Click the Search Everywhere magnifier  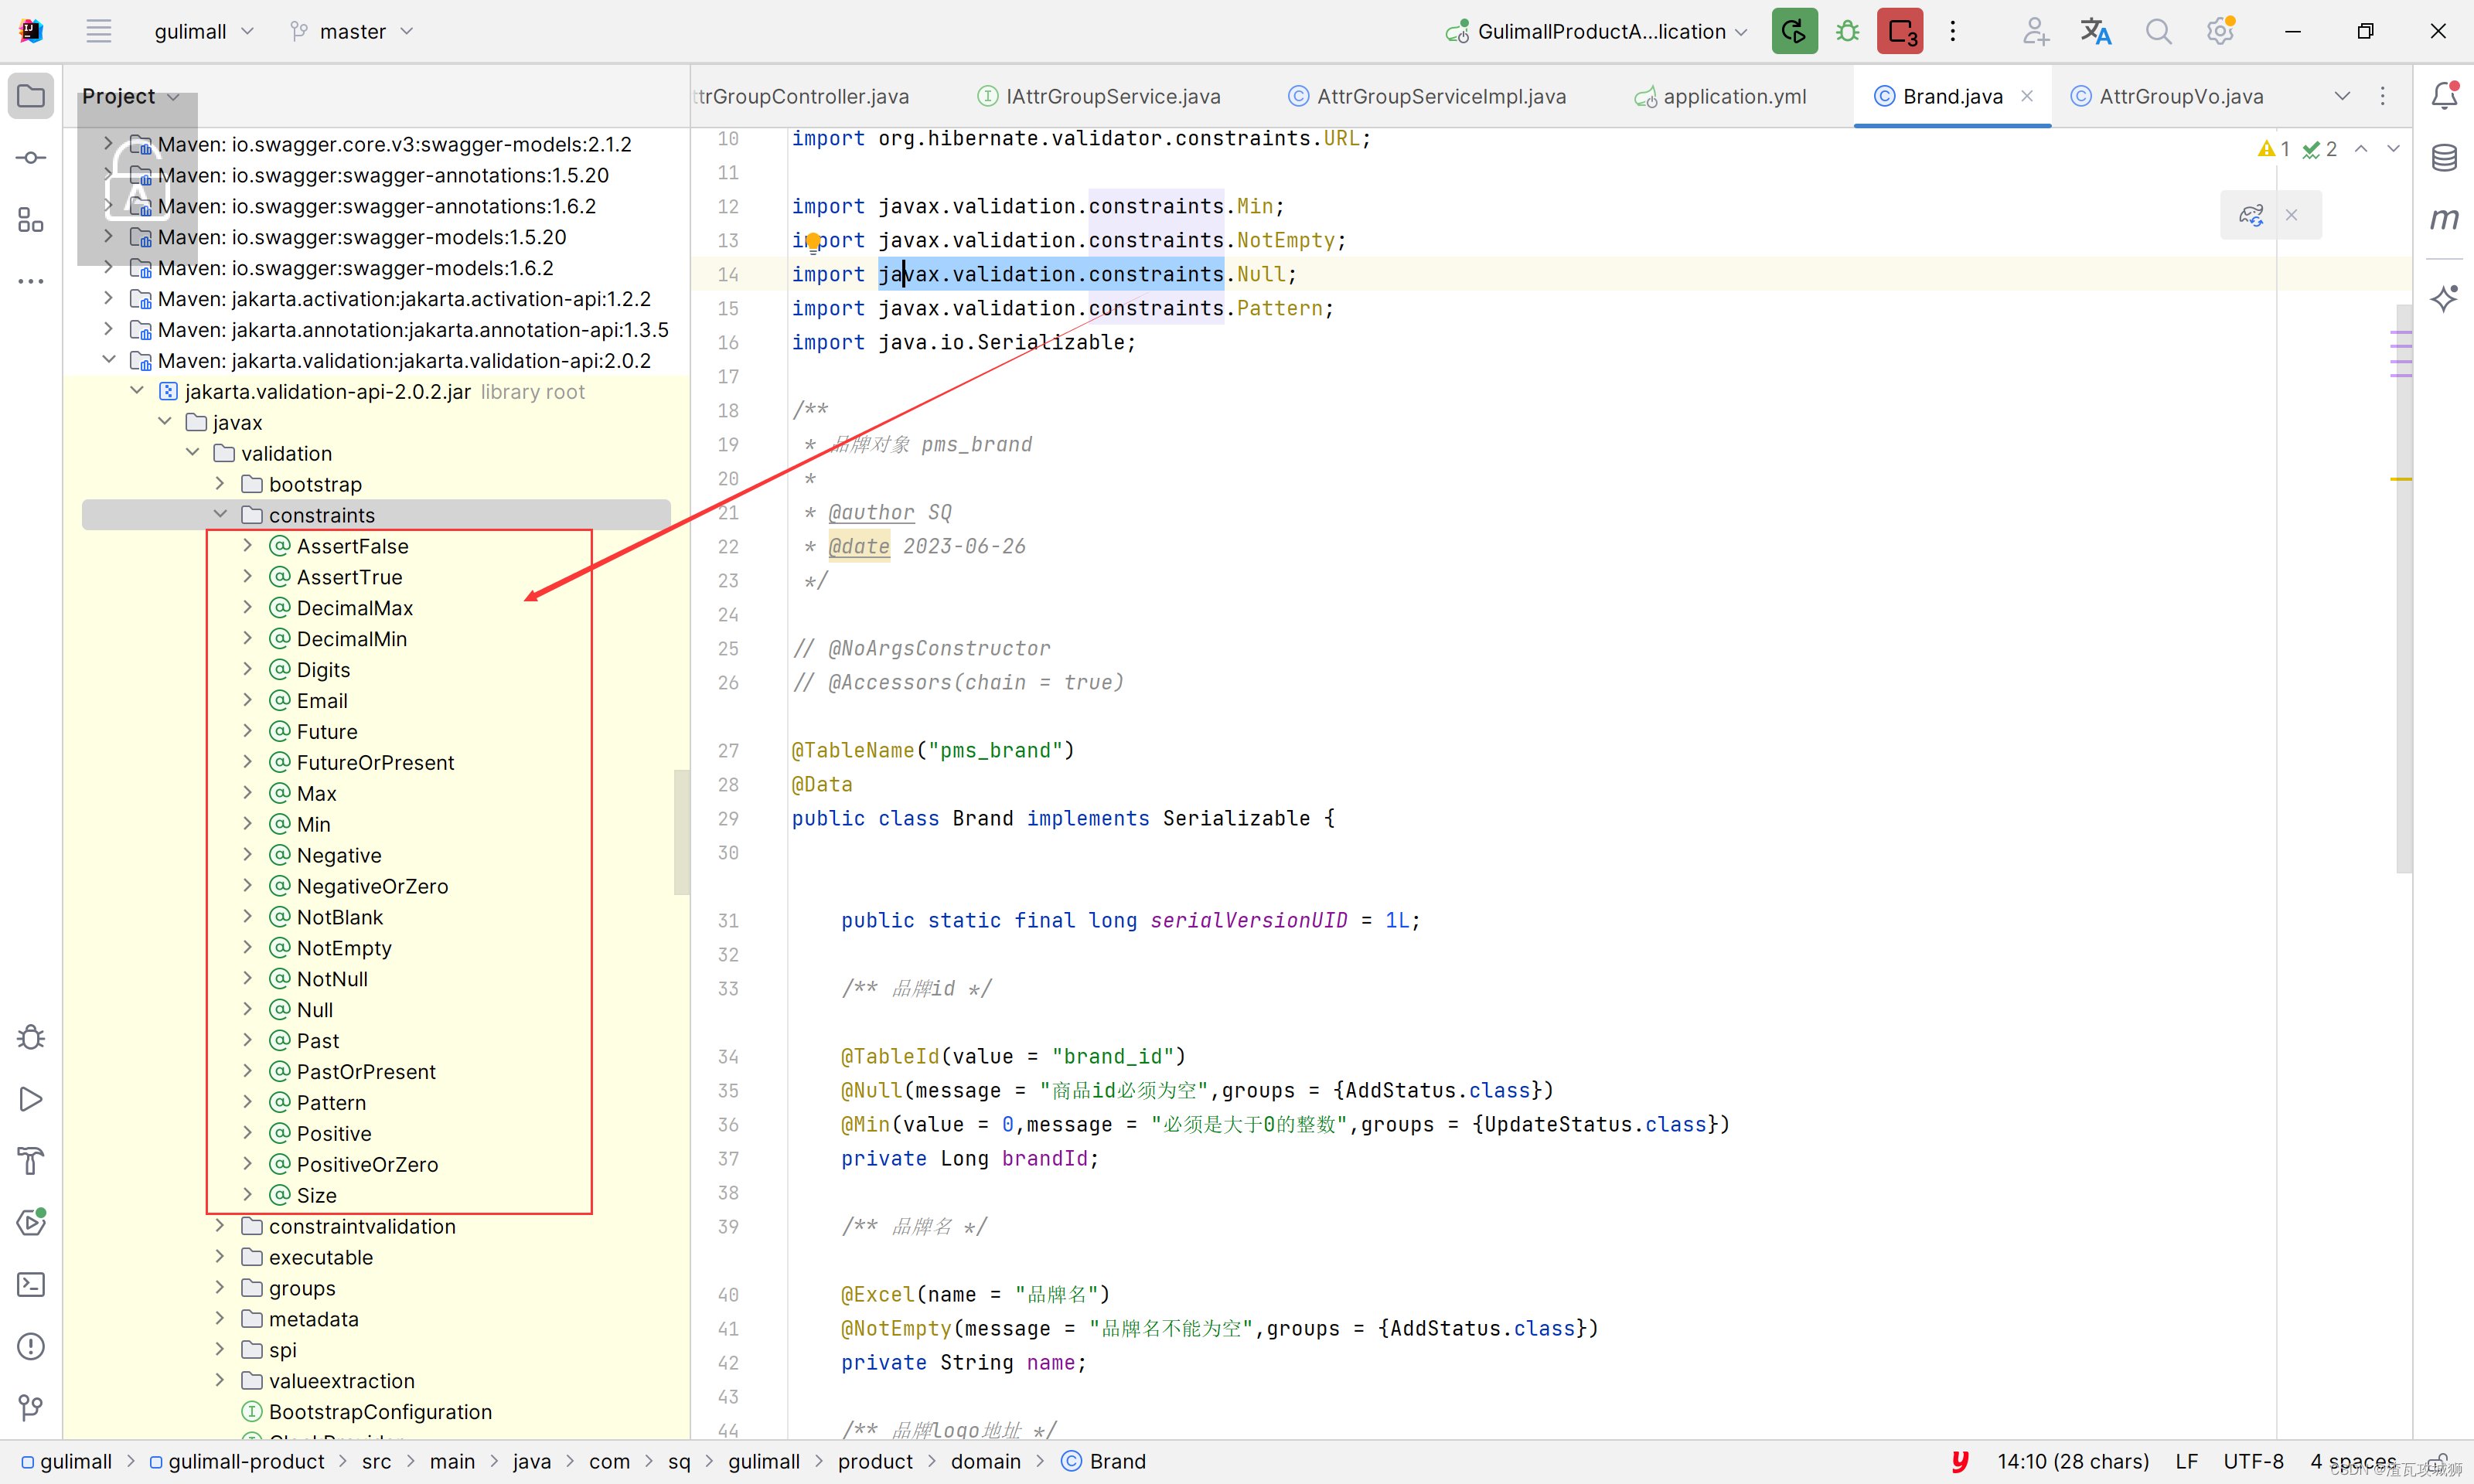[x=2158, y=31]
